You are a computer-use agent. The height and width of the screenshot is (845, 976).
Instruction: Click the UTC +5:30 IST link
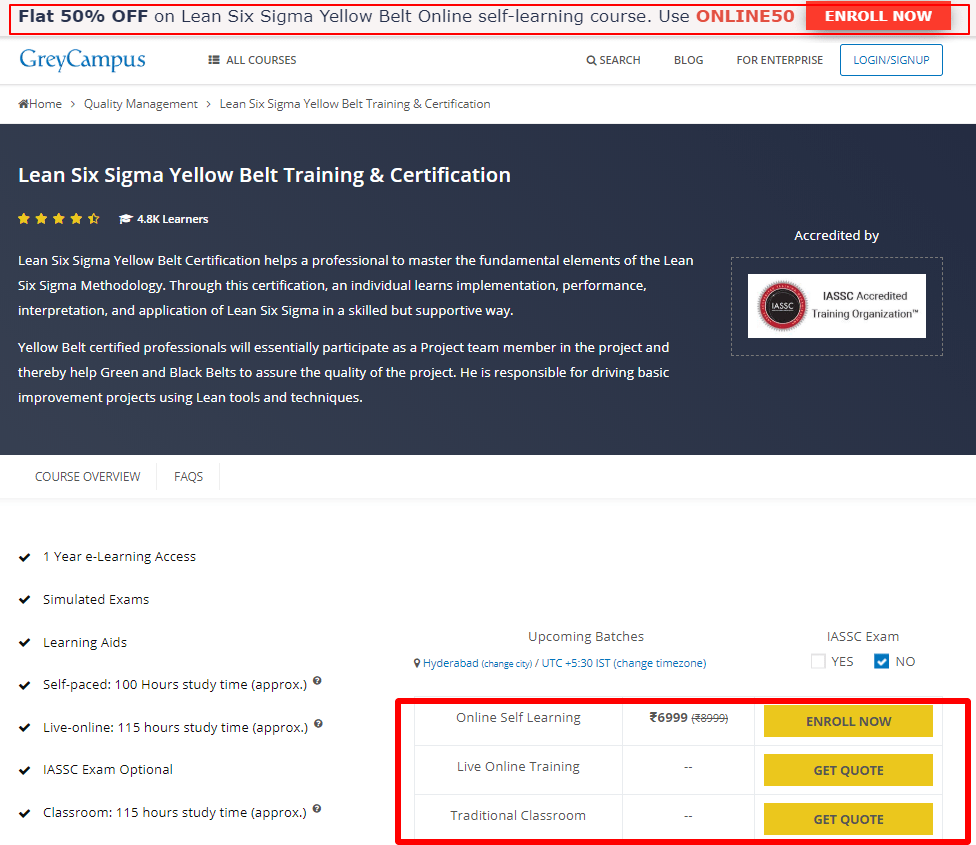click(576, 663)
